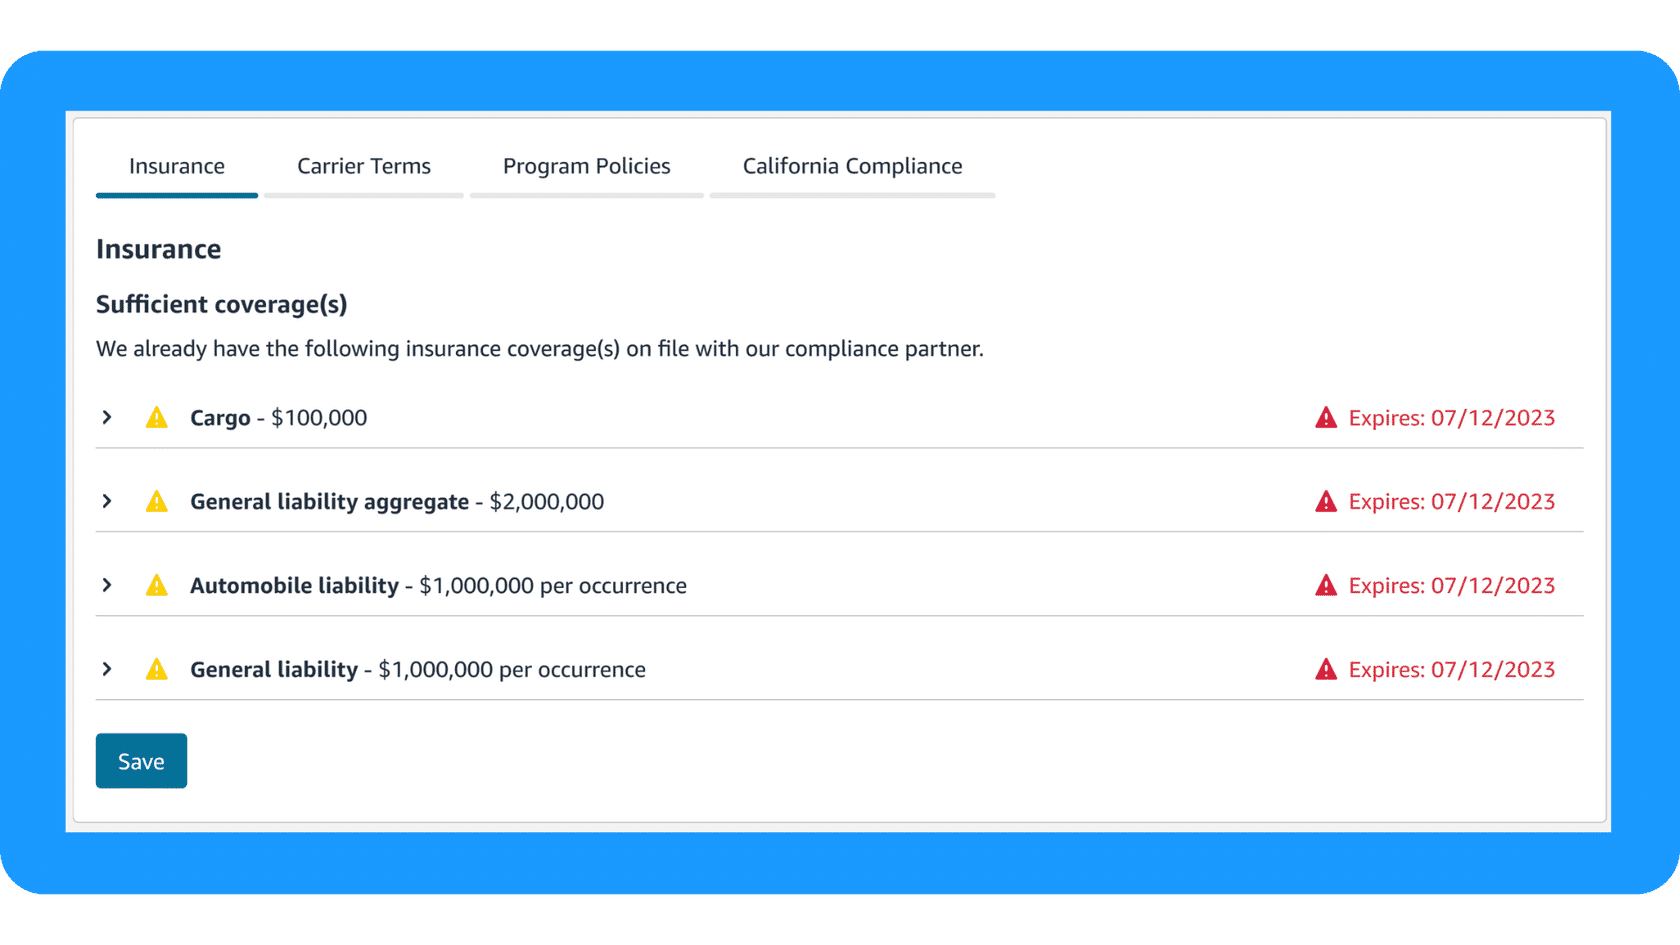Switch to the Carrier Terms tab
Screen dimensions: 1680x945
pos(364,166)
